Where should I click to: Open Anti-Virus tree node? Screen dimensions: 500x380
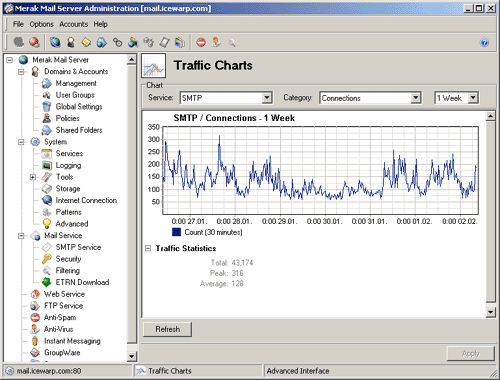[58, 329]
